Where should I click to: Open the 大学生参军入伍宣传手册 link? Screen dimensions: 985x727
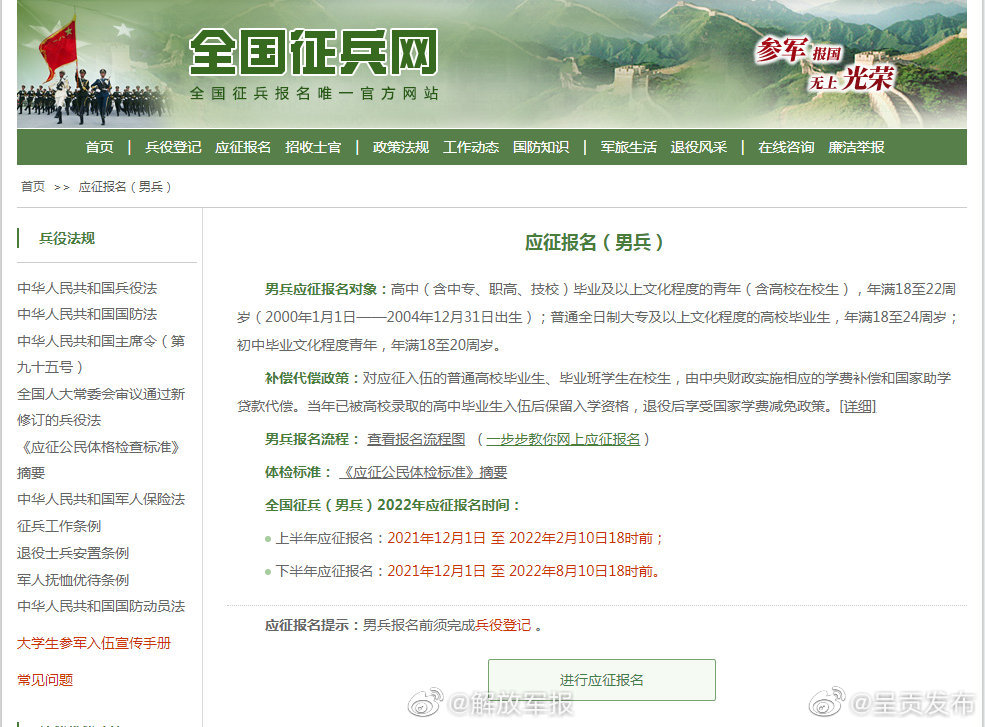pos(96,644)
